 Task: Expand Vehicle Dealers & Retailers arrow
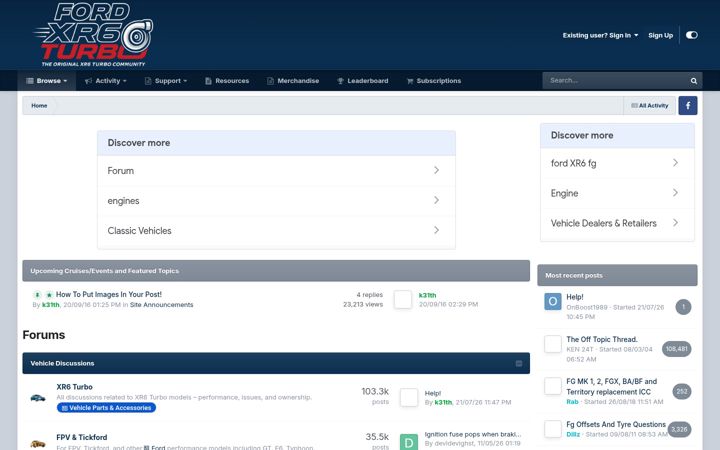675,223
